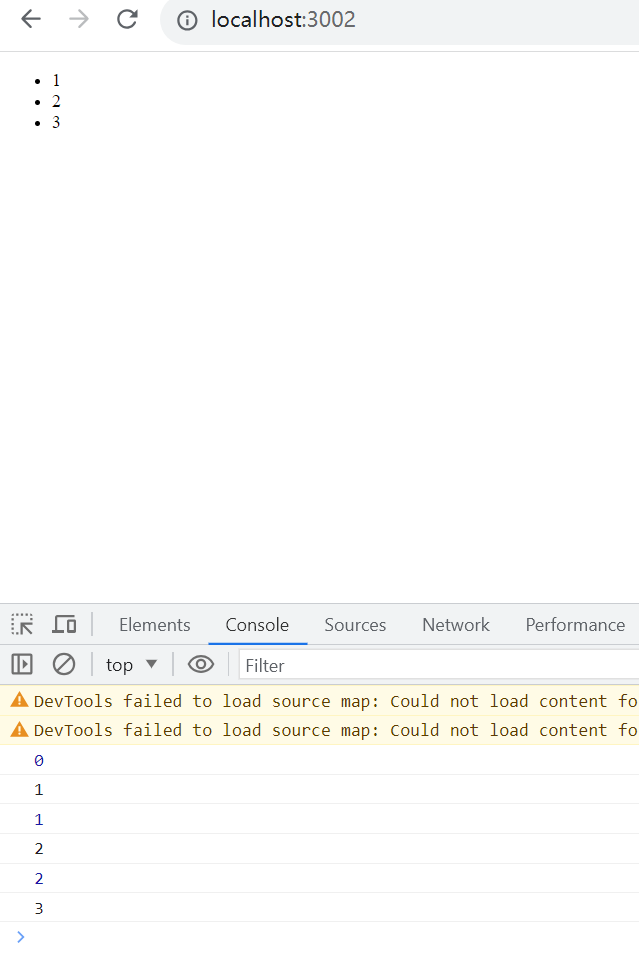Select list item 3 on the page

(56, 123)
